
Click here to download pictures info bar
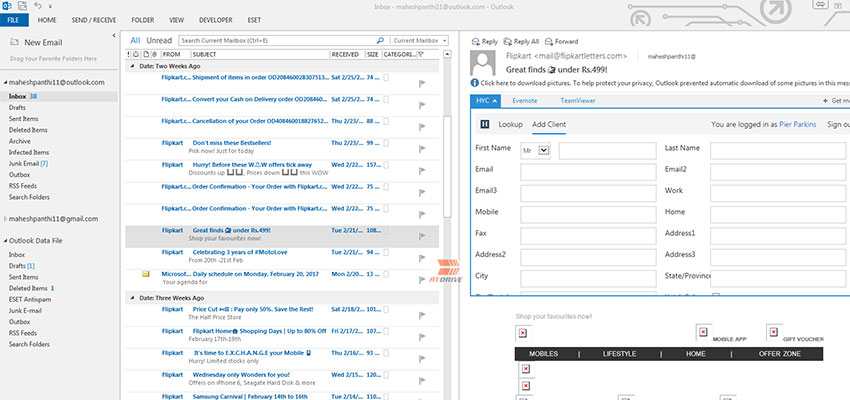click(x=665, y=83)
